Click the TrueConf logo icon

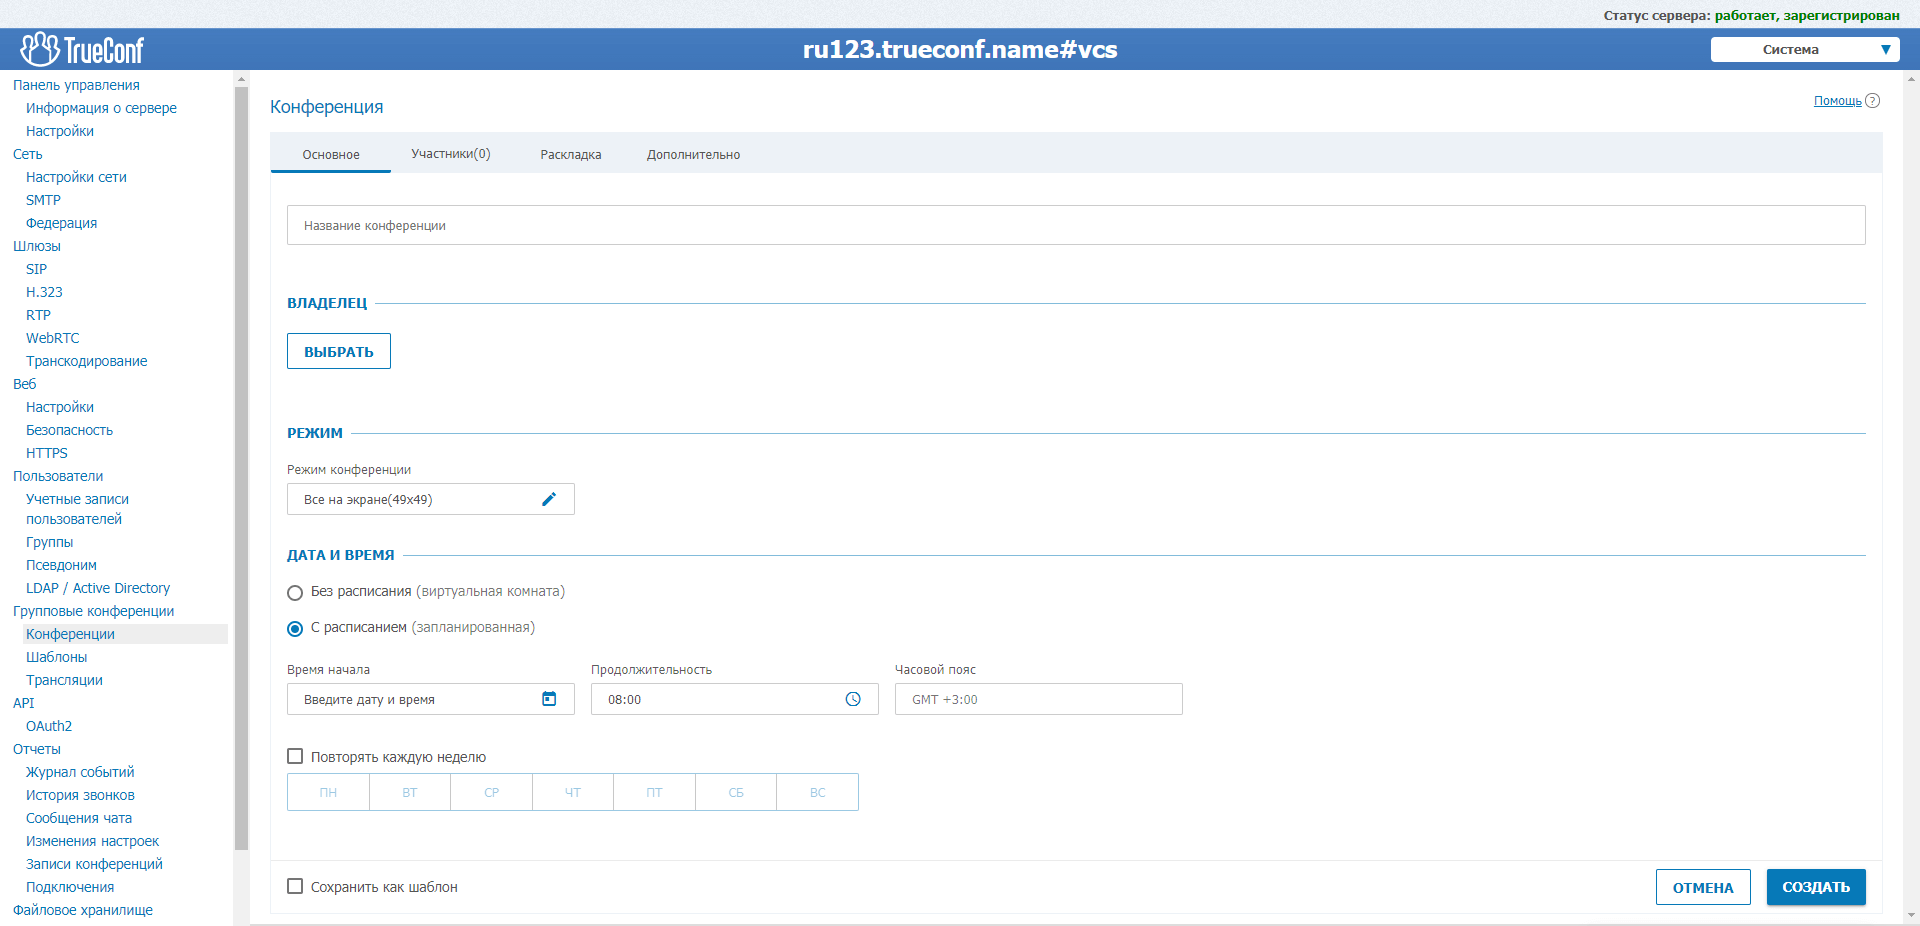coord(40,49)
